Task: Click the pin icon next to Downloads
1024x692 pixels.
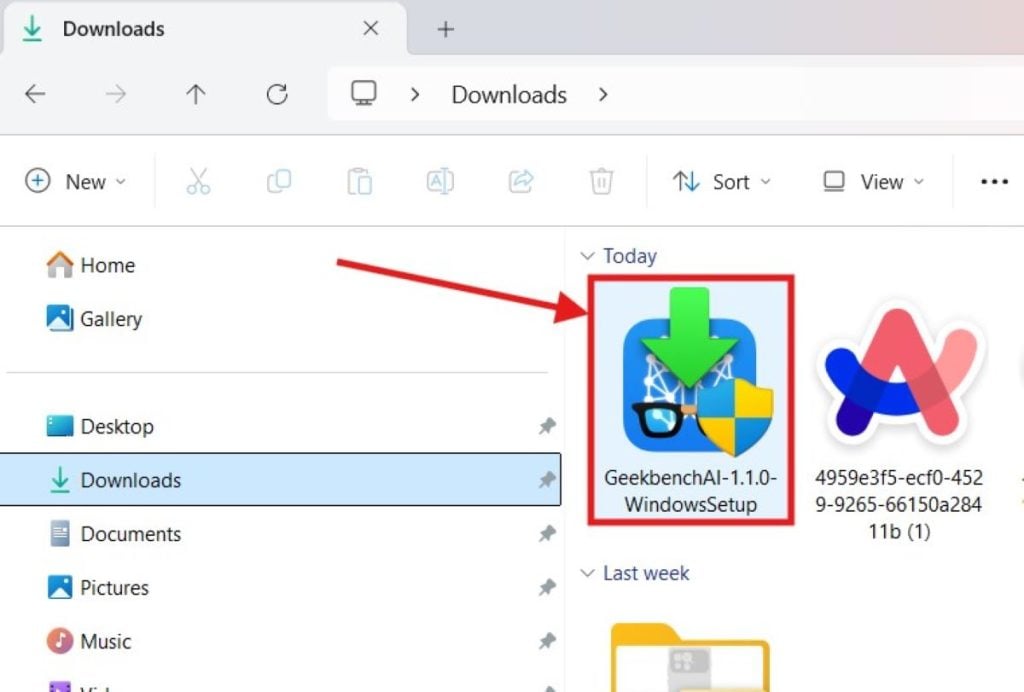Action: (x=547, y=480)
